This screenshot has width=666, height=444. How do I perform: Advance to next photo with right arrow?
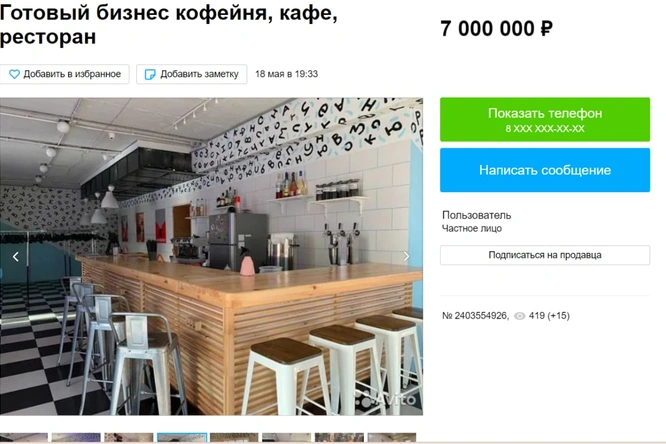click(x=406, y=256)
